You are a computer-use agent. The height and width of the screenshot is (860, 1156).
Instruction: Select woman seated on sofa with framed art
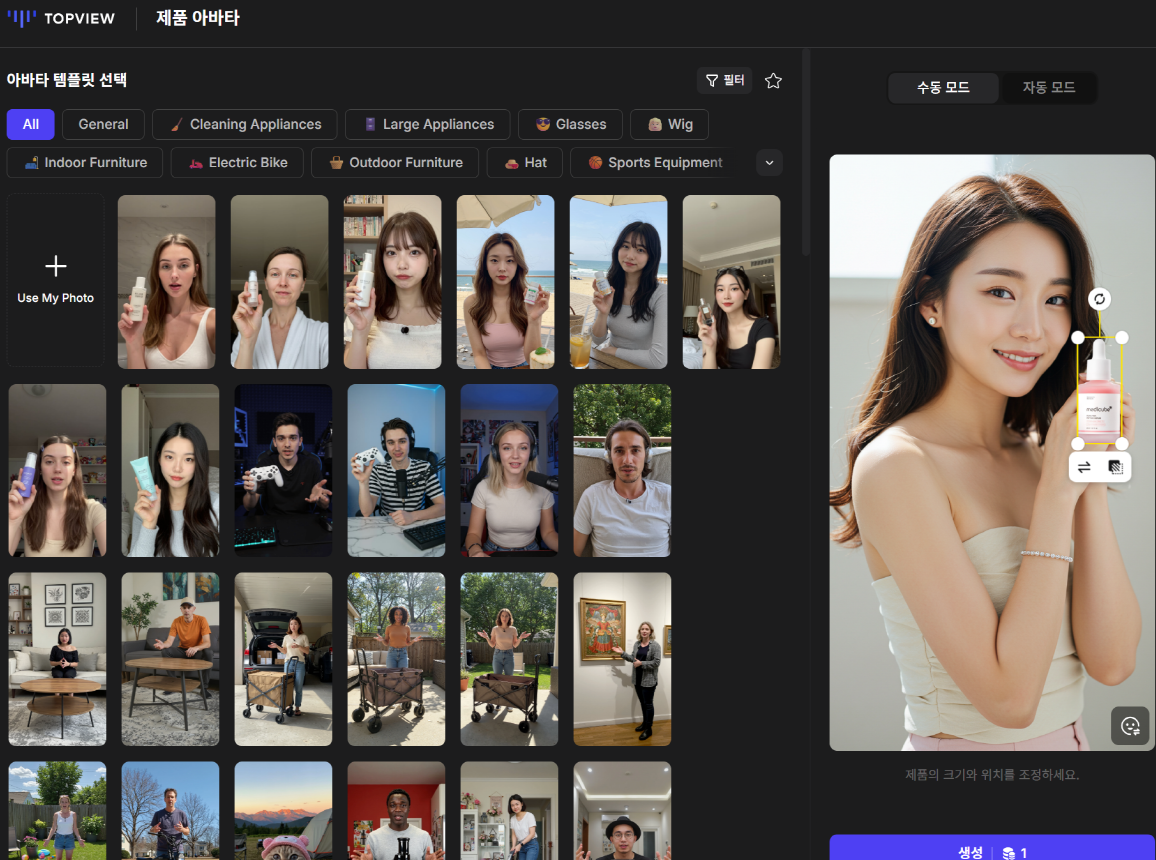point(58,659)
